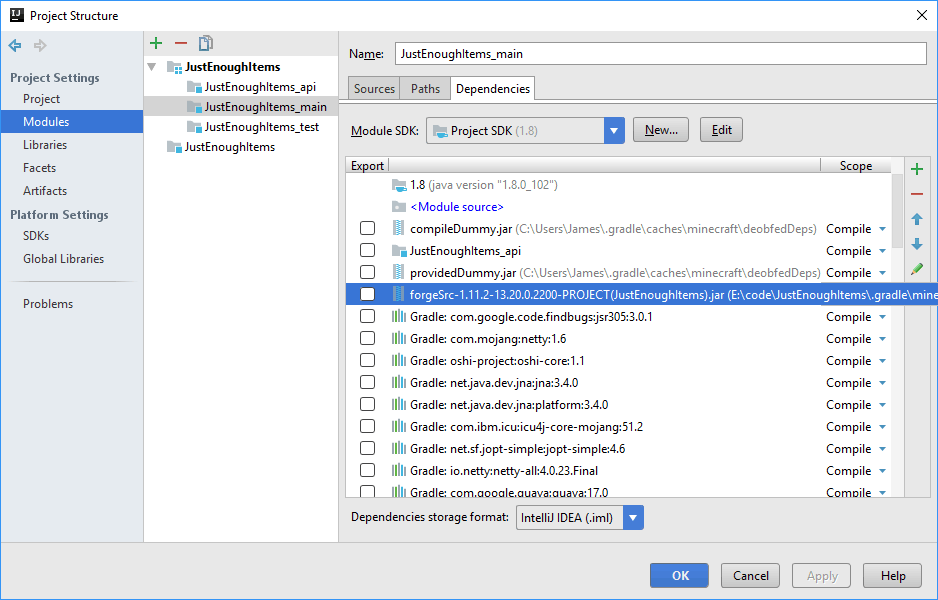Open scope dropdown for compileDummy.jar

coord(882,229)
